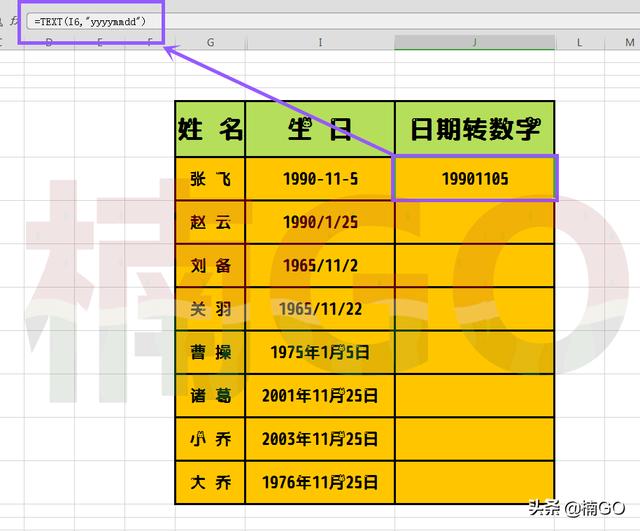Image resolution: width=640 pixels, height=531 pixels.
Task: Select empty result cell in 刘 备 row
Action: [x=474, y=266]
